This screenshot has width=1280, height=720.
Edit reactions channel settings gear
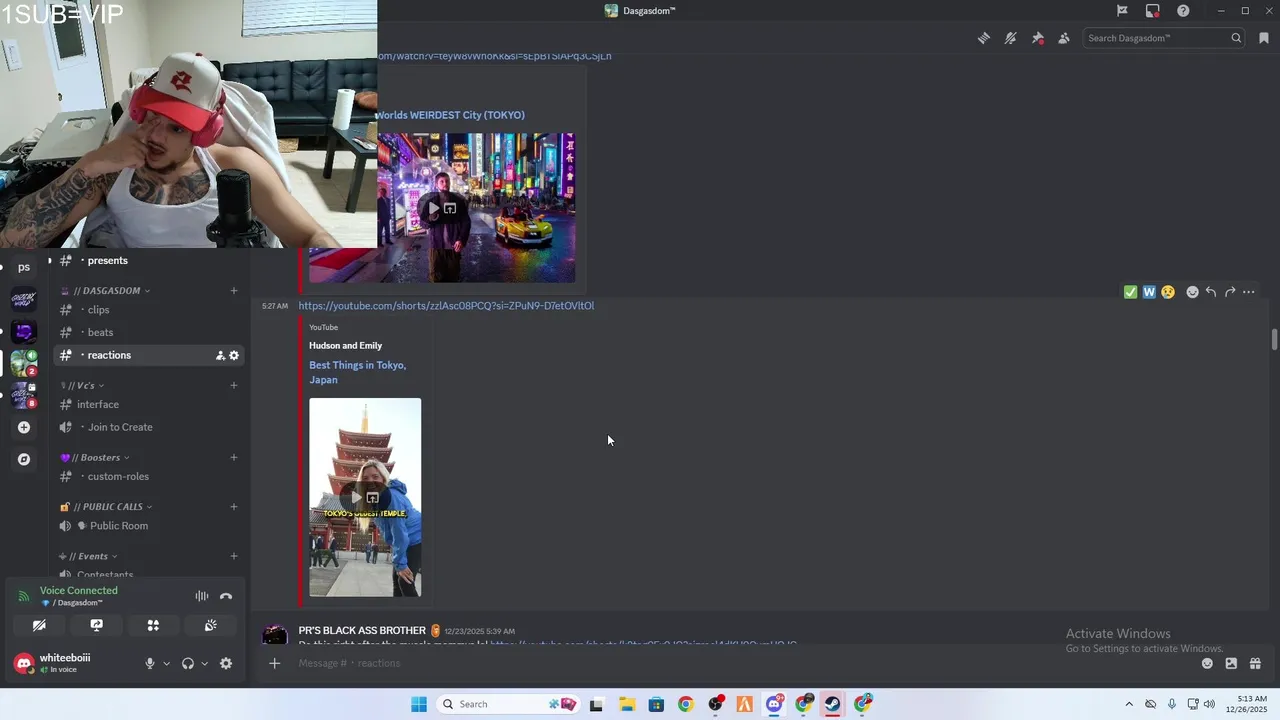(x=234, y=356)
